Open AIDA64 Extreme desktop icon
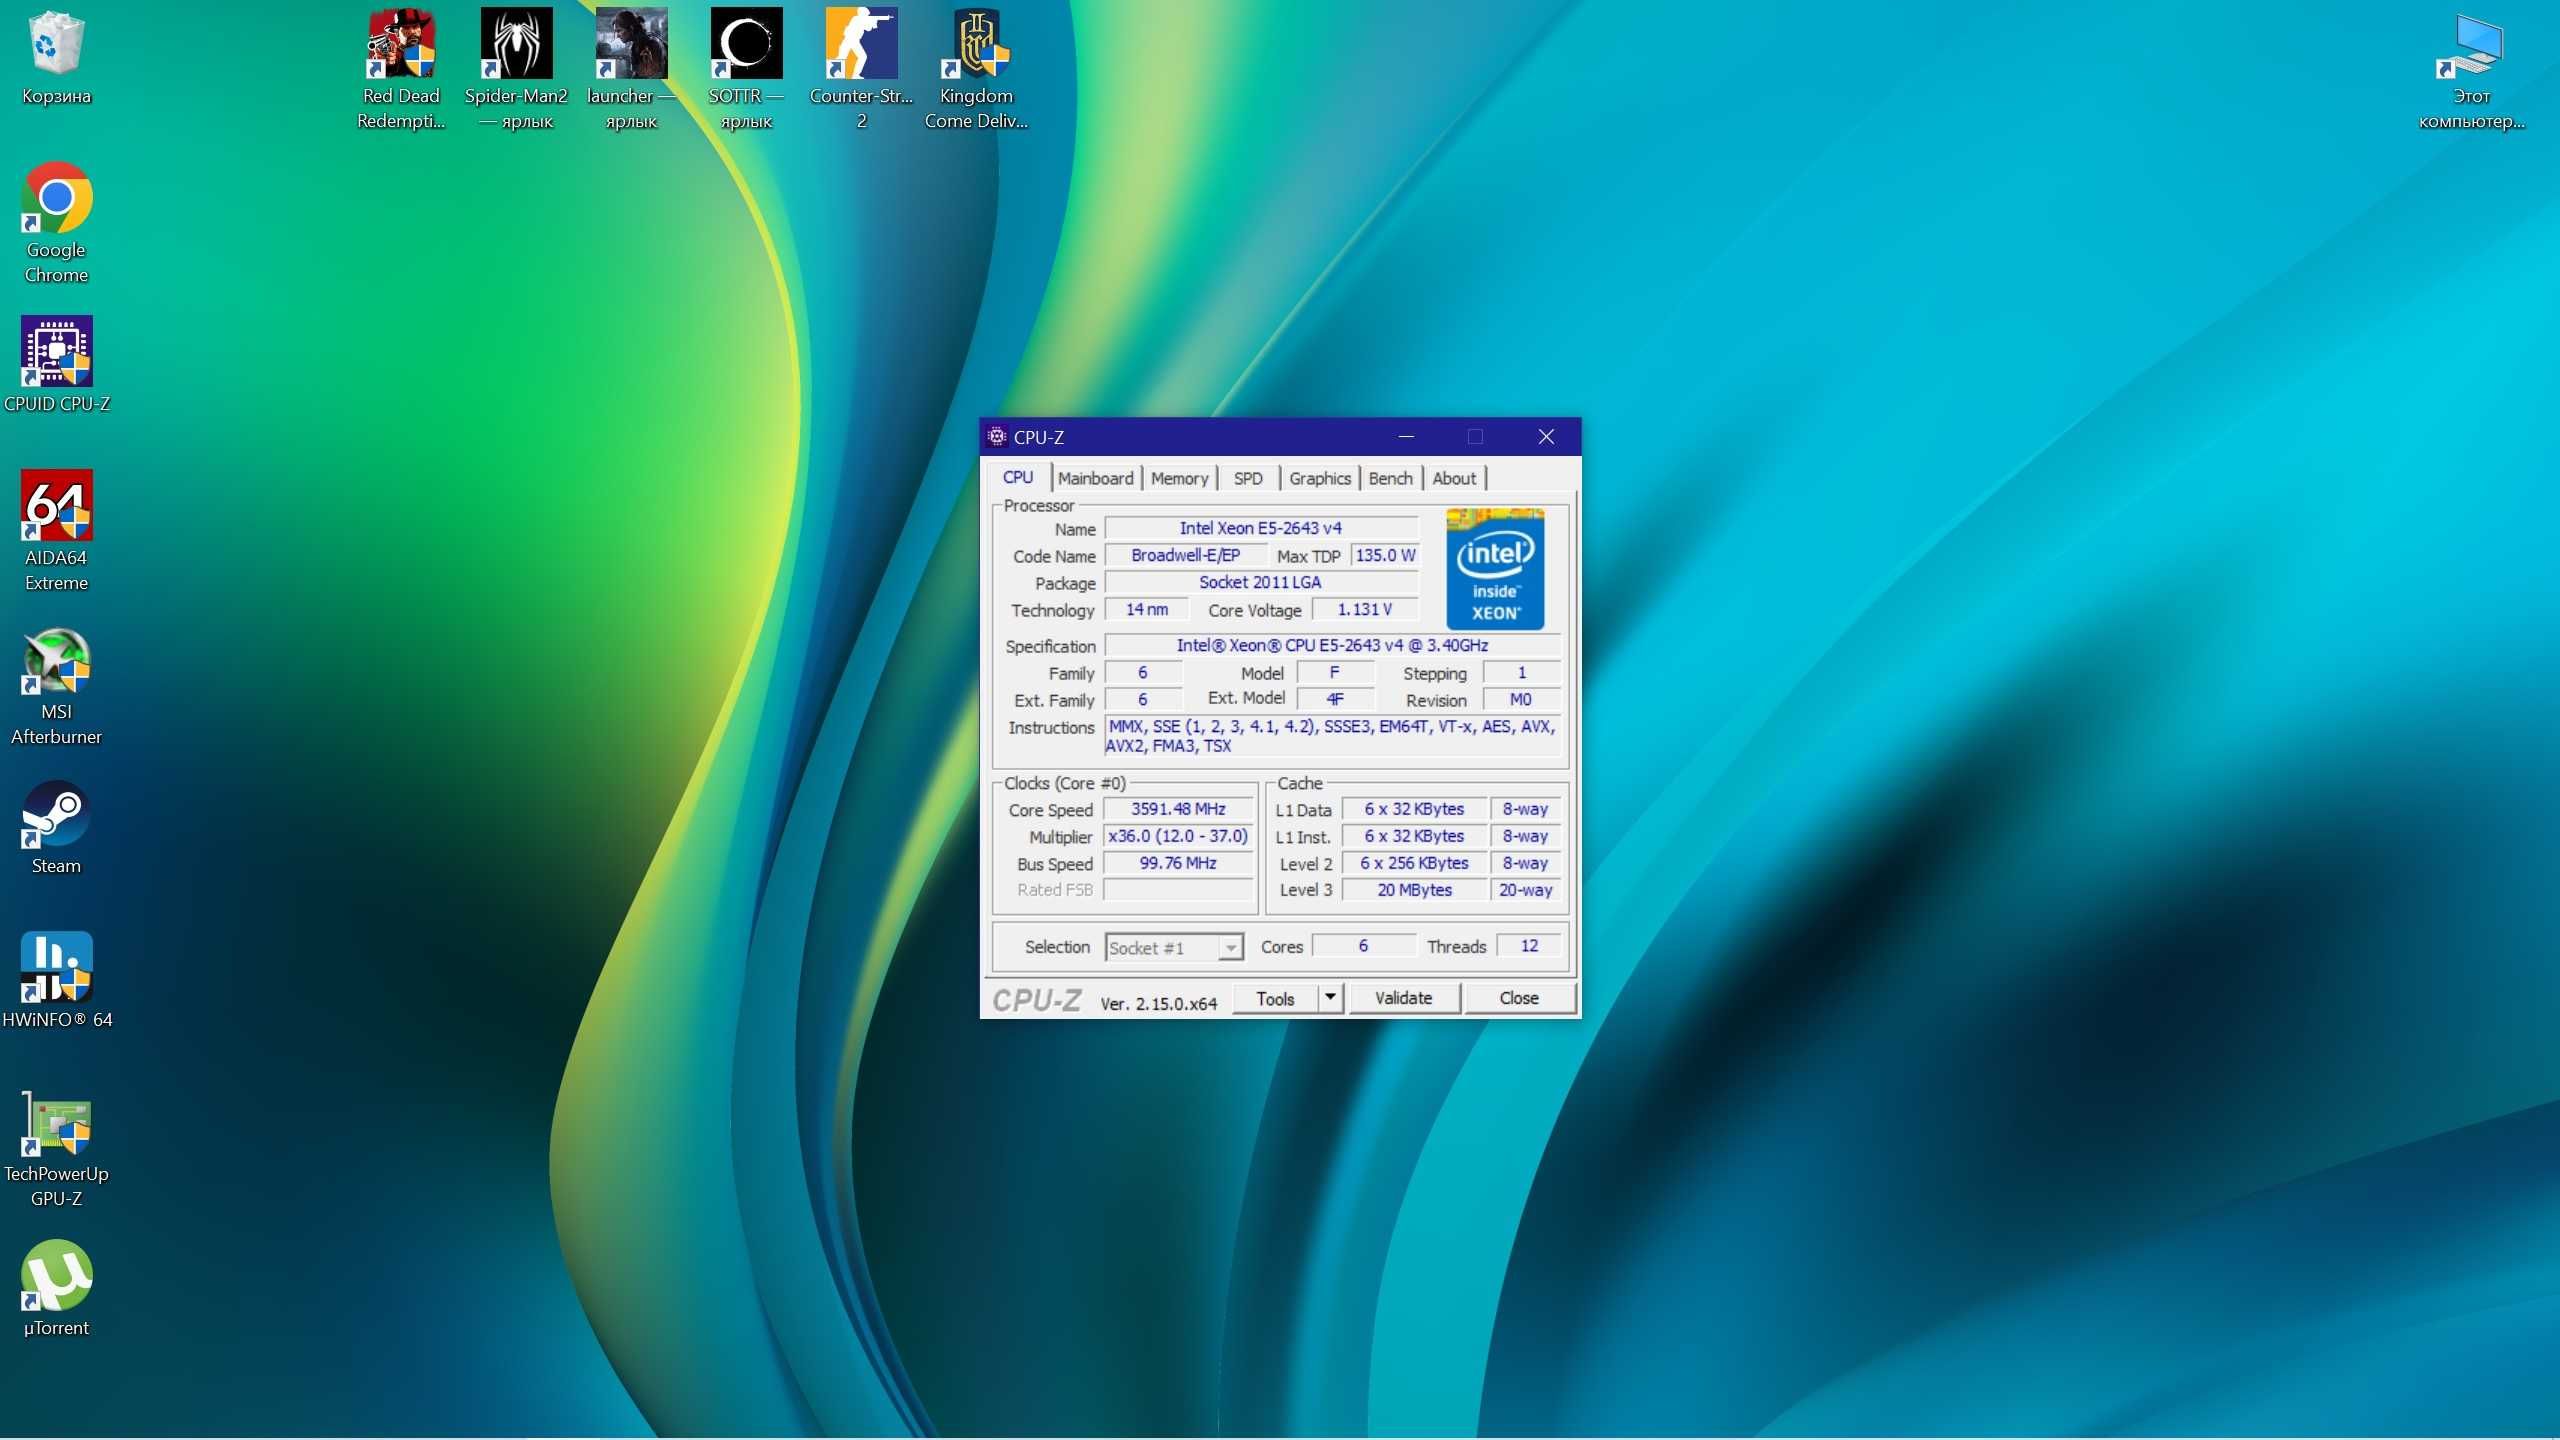Screen dimensions: 2560x1440 (56, 530)
